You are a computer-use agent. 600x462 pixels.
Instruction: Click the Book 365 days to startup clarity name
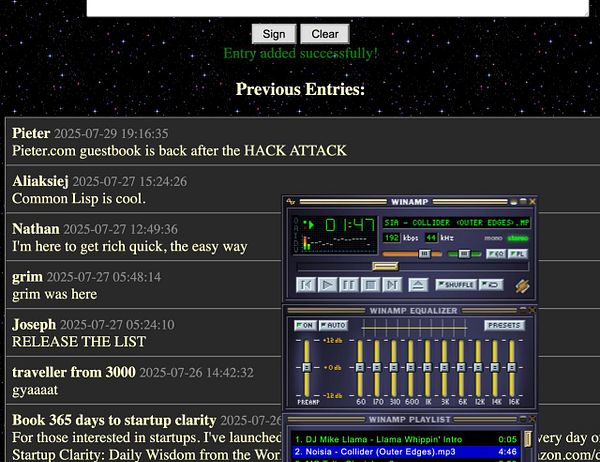[x=114, y=420]
